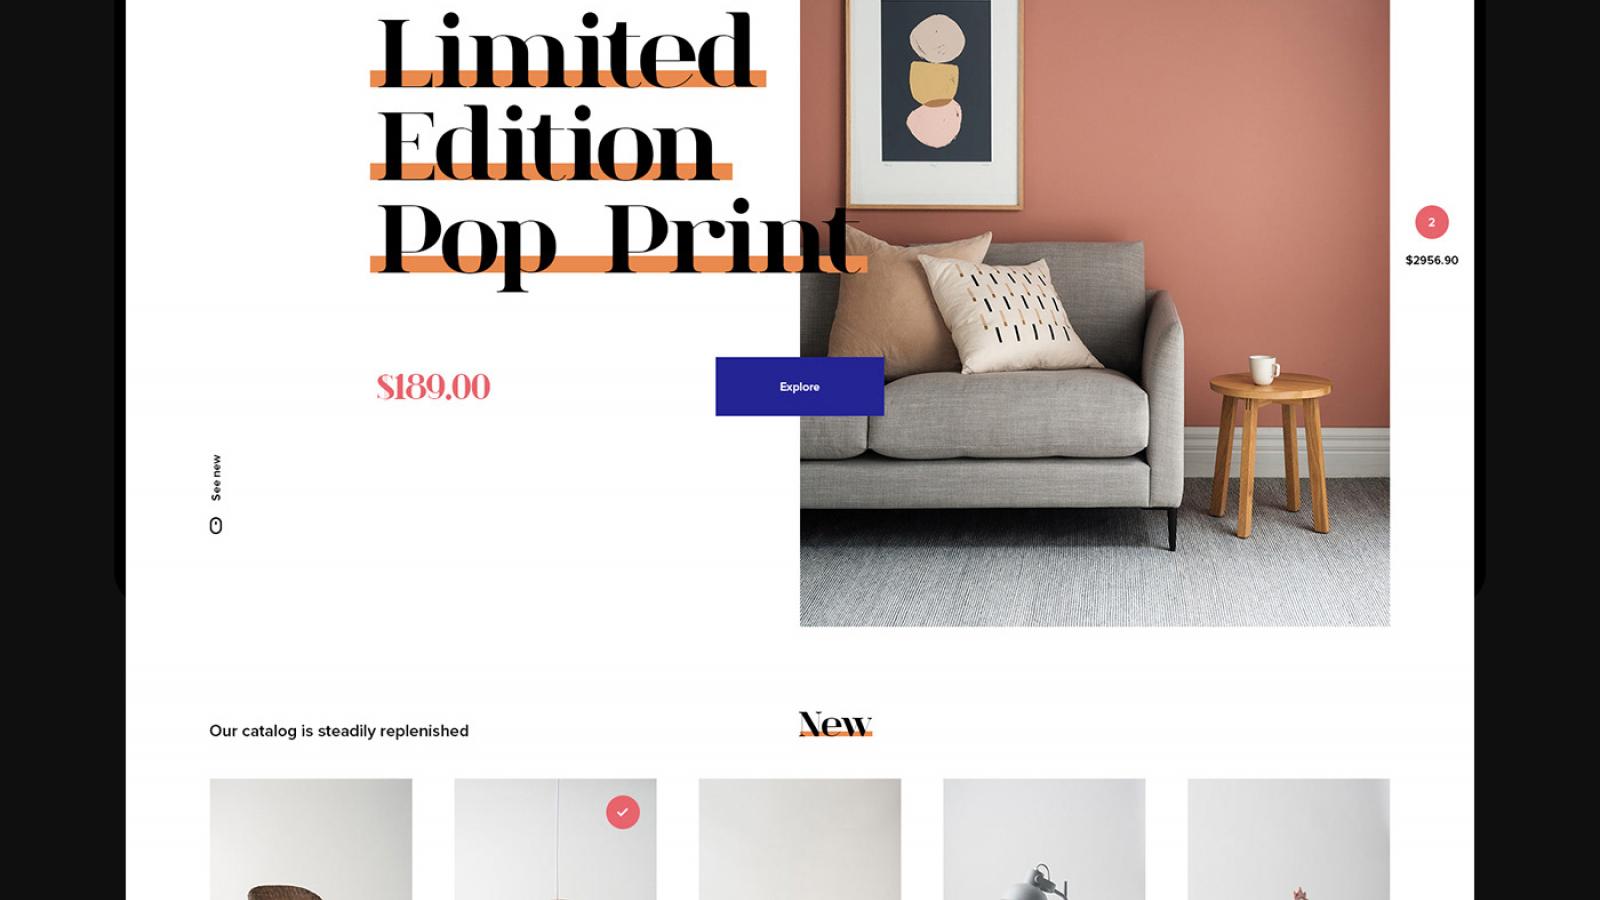Image resolution: width=1600 pixels, height=900 pixels.
Task: Open the product thumbnail with the red plant
Action: point(1288,839)
